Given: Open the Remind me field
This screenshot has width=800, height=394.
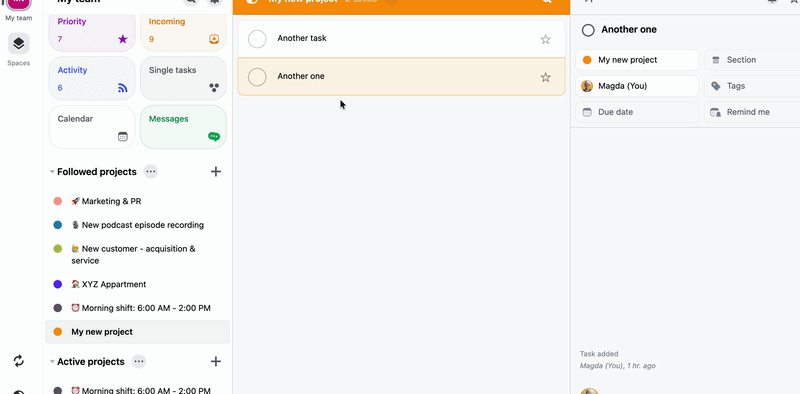Looking at the screenshot, I should tap(752, 112).
